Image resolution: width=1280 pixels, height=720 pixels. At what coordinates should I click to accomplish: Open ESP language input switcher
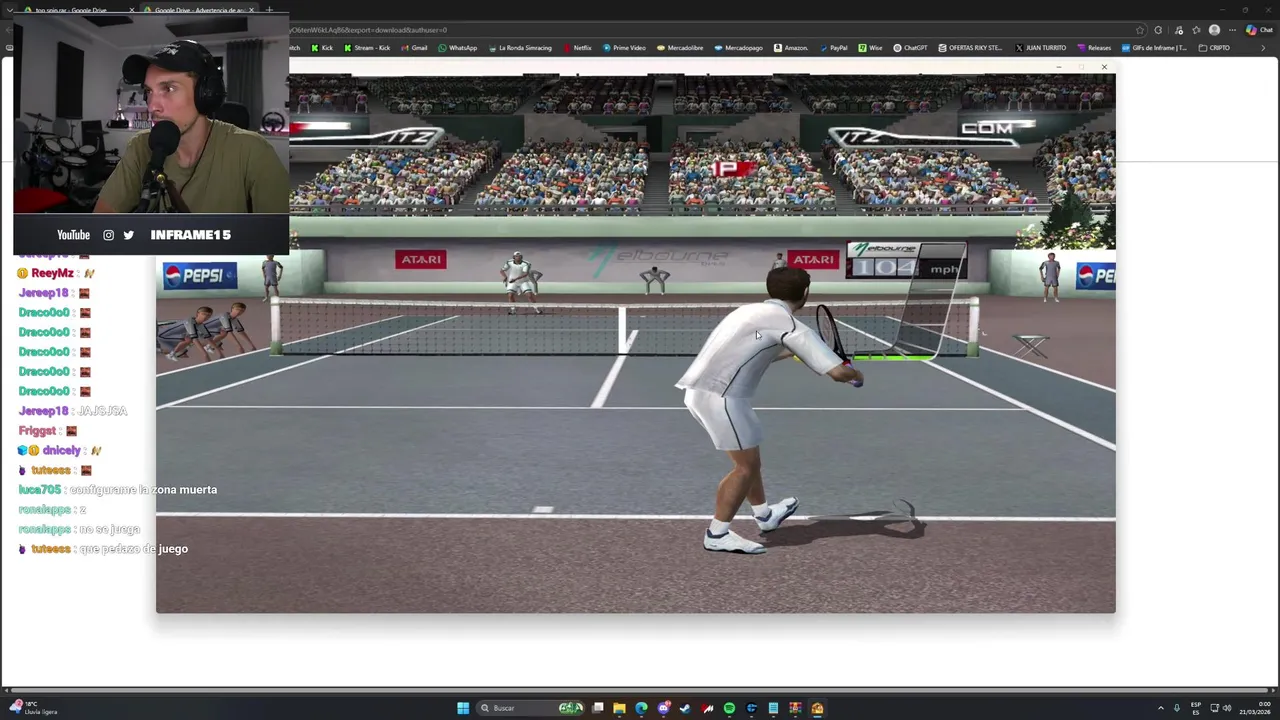click(x=1196, y=708)
